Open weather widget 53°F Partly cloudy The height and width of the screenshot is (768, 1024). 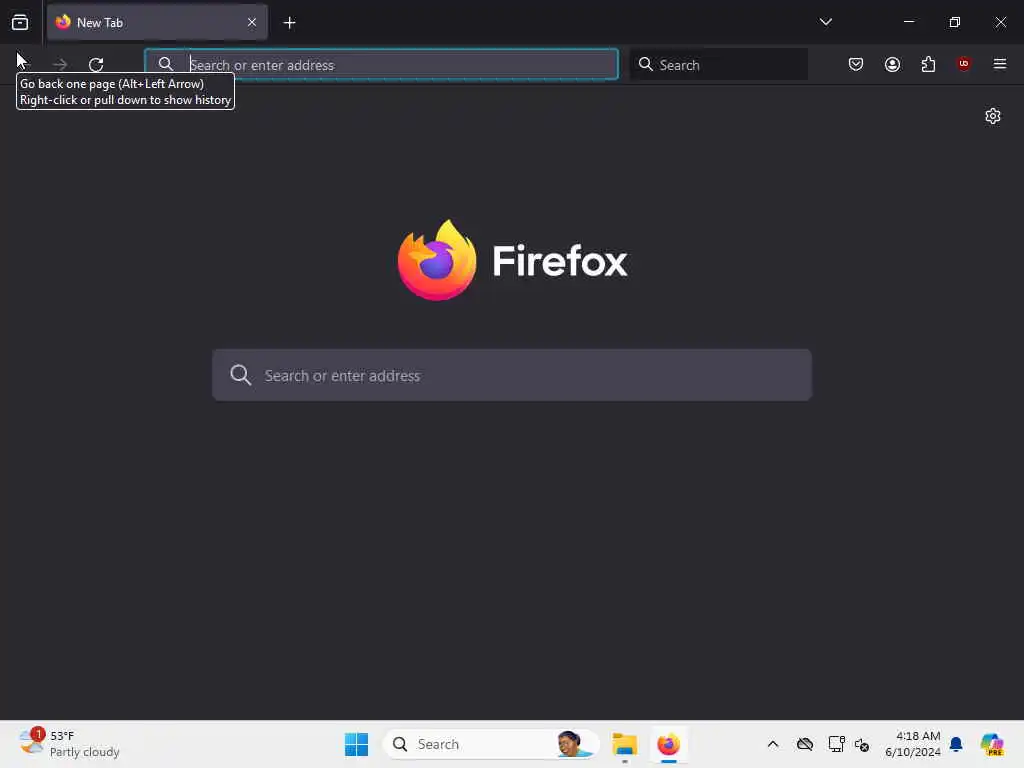[69, 744]
